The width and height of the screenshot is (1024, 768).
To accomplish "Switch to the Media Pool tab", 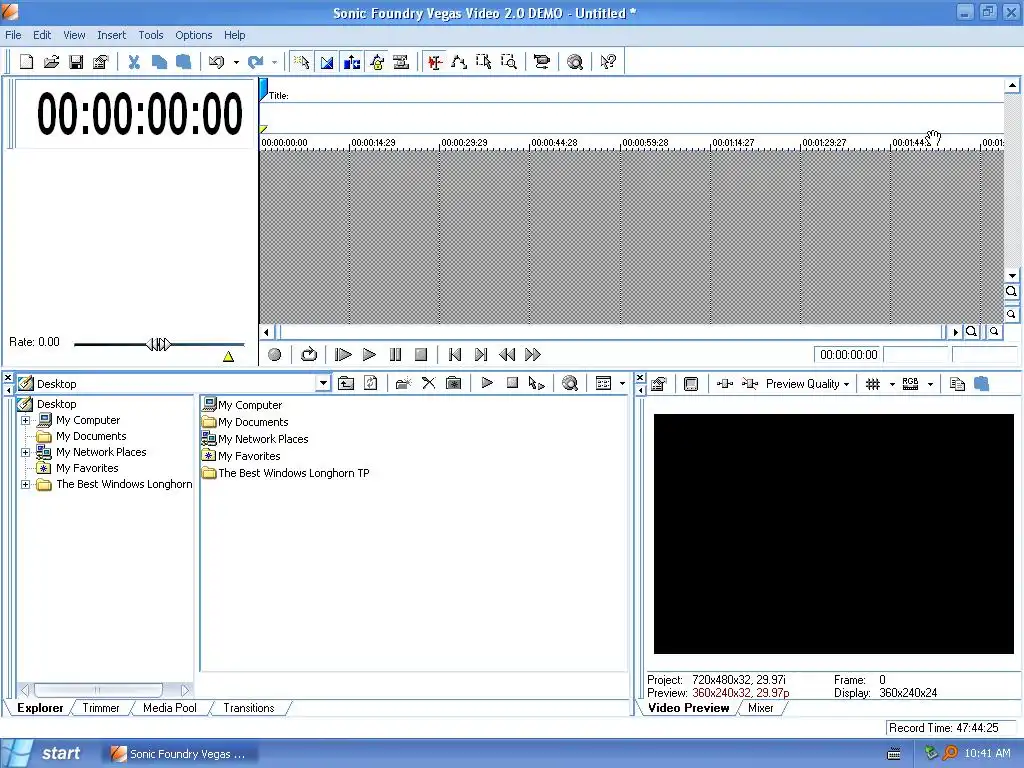I will [170, 708].
